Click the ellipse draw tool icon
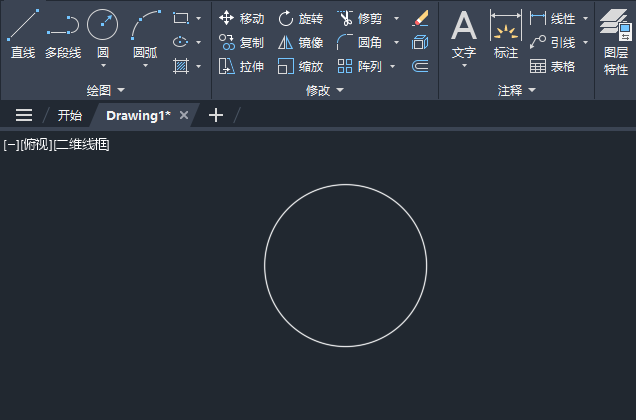 (x=181, y=42)
